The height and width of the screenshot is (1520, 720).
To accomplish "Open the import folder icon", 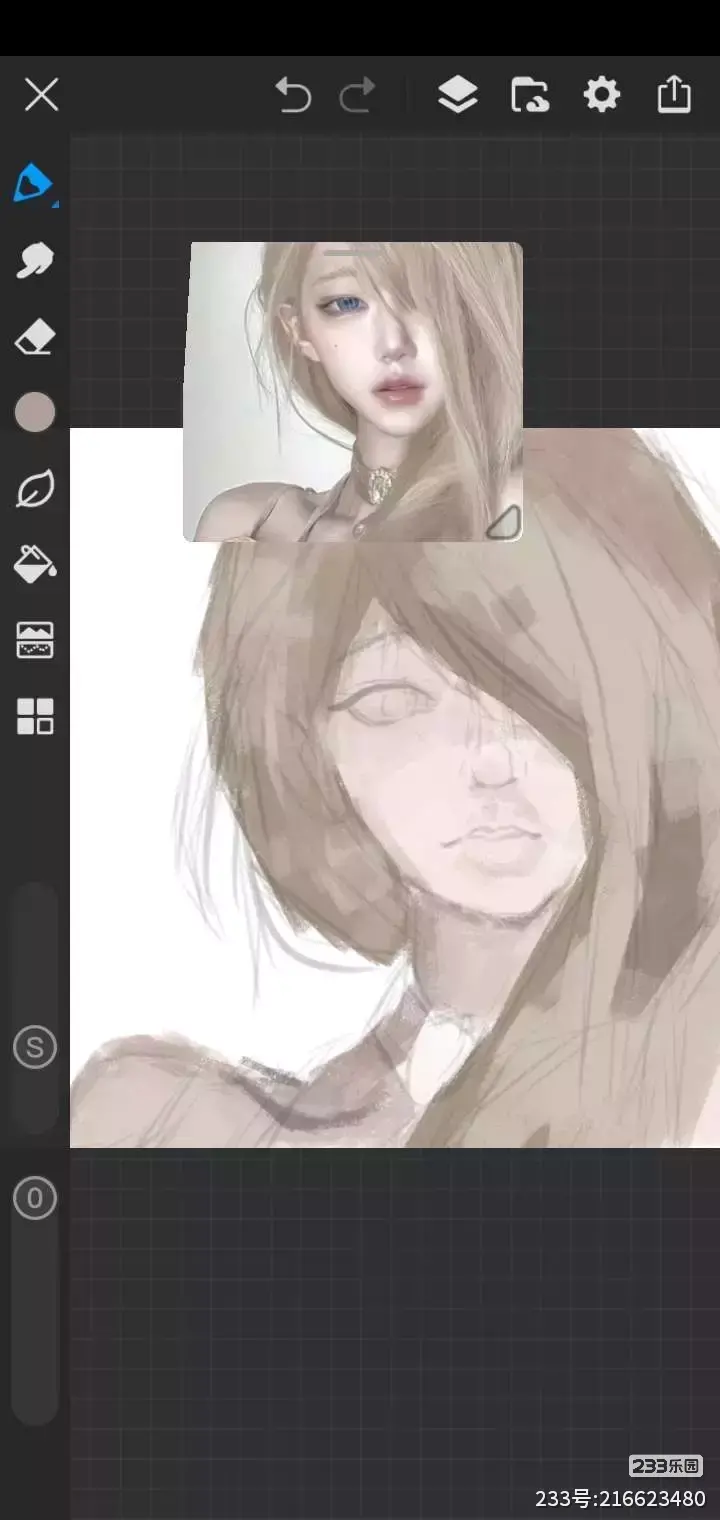I will click(529, 95).
